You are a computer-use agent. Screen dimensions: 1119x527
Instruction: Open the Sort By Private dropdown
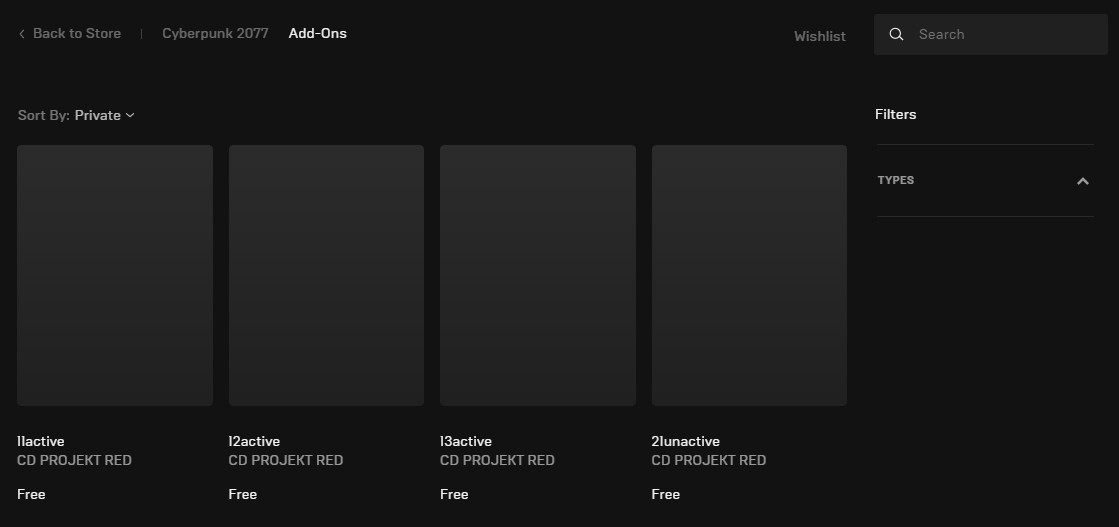(x=104, y=115)
